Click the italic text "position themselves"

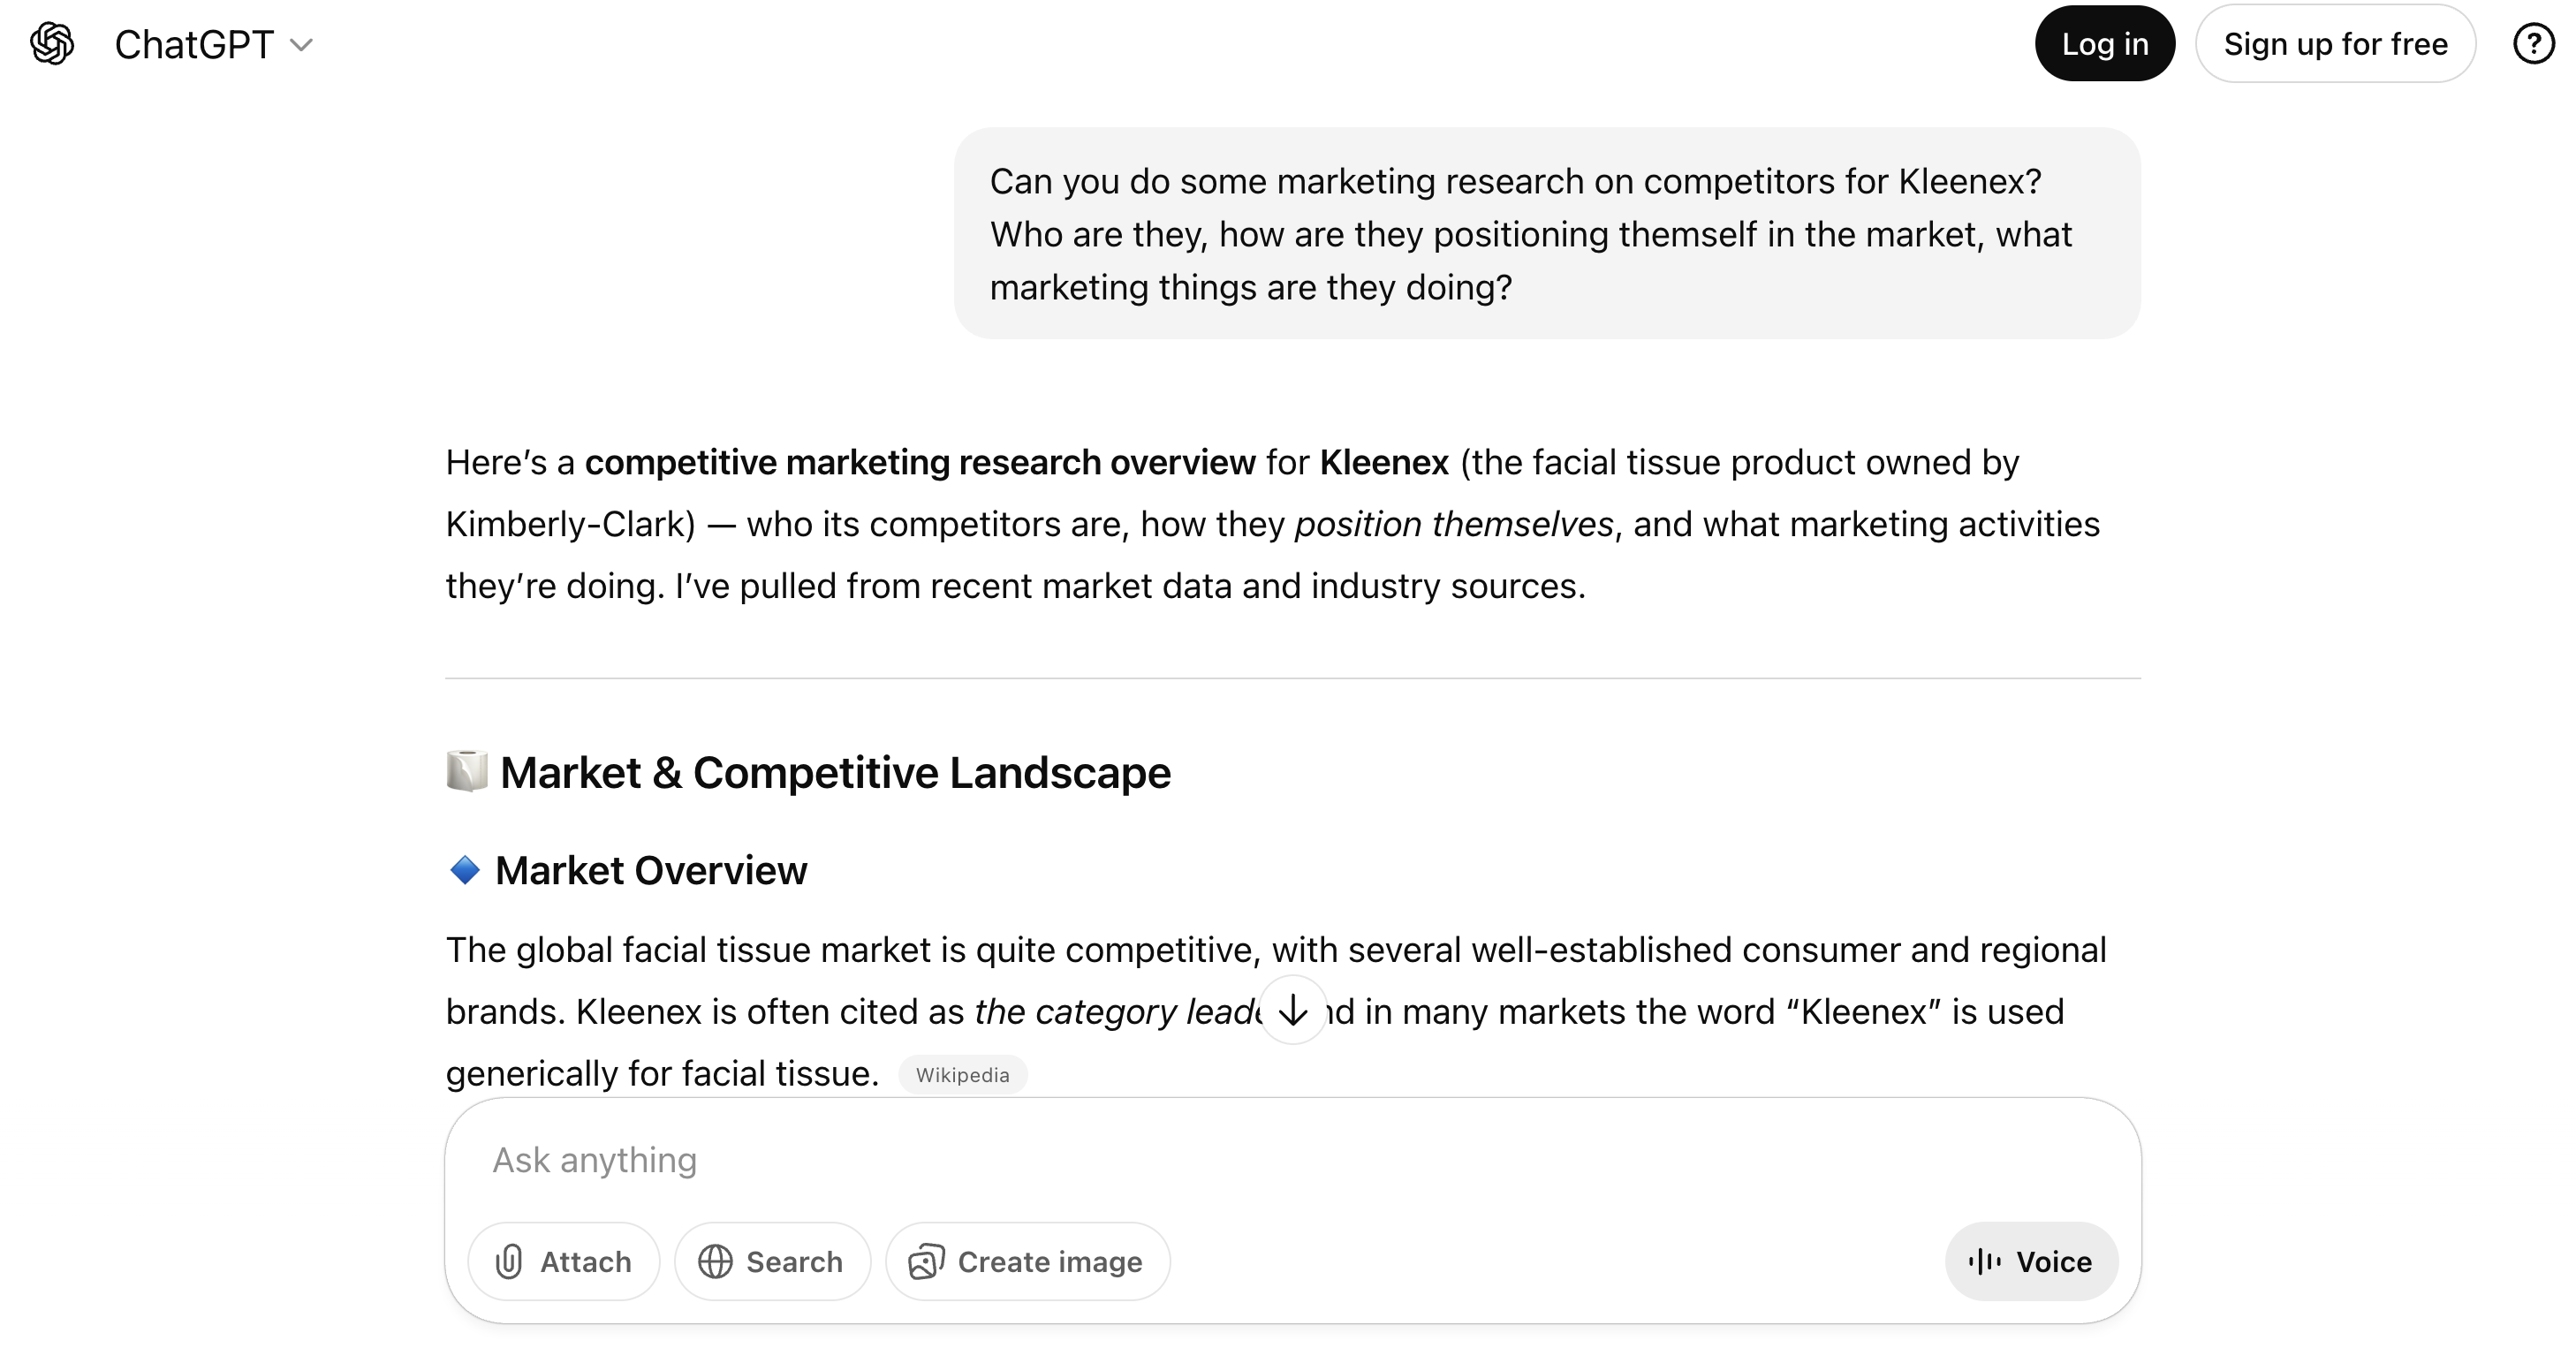click(1453, 525)
